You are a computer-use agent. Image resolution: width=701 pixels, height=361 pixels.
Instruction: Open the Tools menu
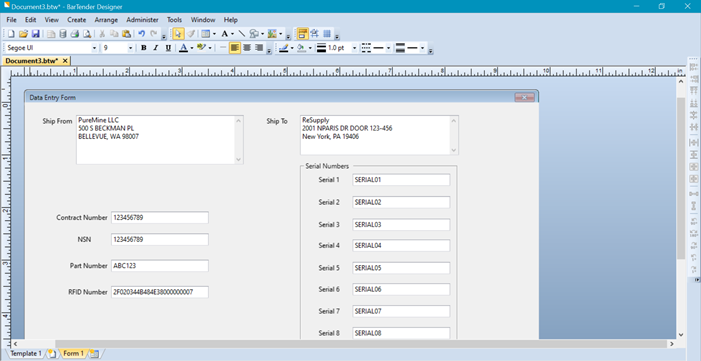174,20
